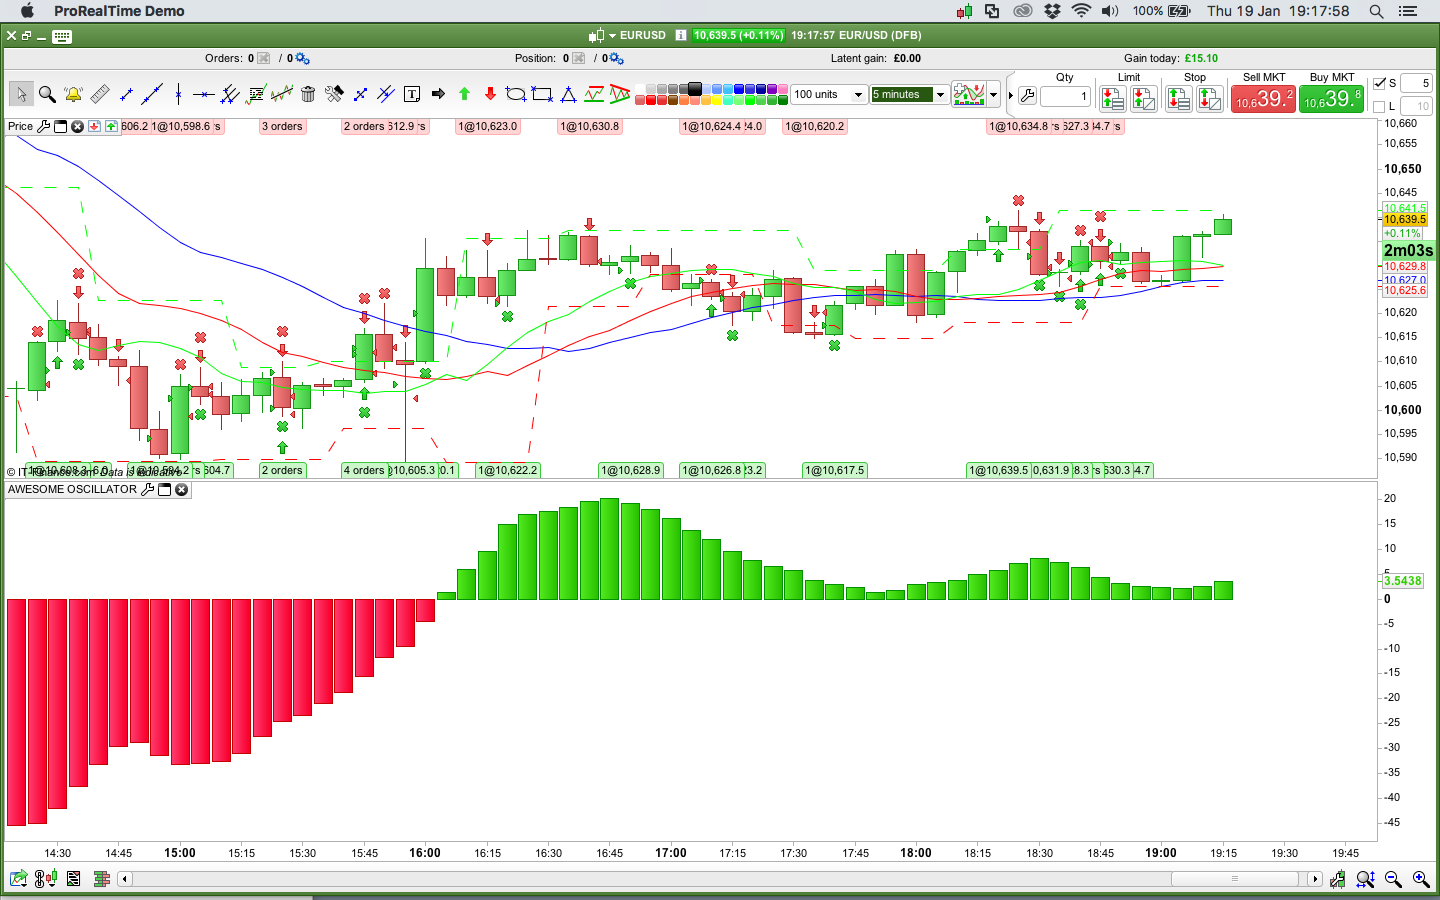This screenshot has width=1440, height=900.
Task: Open the drawing tools hammer and wrench settings
Action: coord(334,94)
